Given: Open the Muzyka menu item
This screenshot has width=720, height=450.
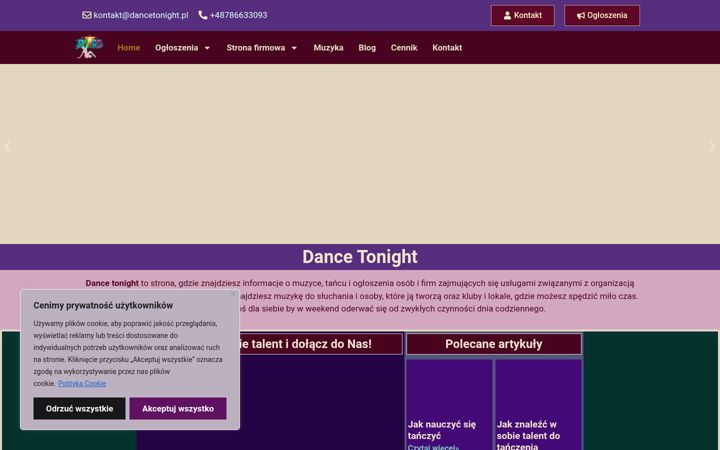Looking at the screenshot, I should pyautogui.click(x=328, y=48).
